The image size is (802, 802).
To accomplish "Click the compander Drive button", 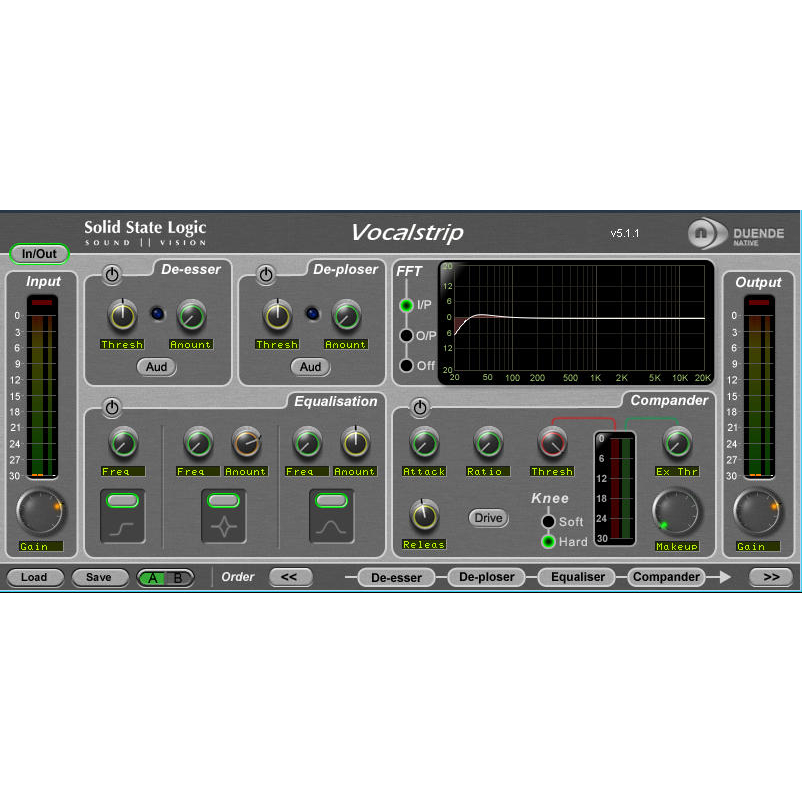I will (488, 518).
